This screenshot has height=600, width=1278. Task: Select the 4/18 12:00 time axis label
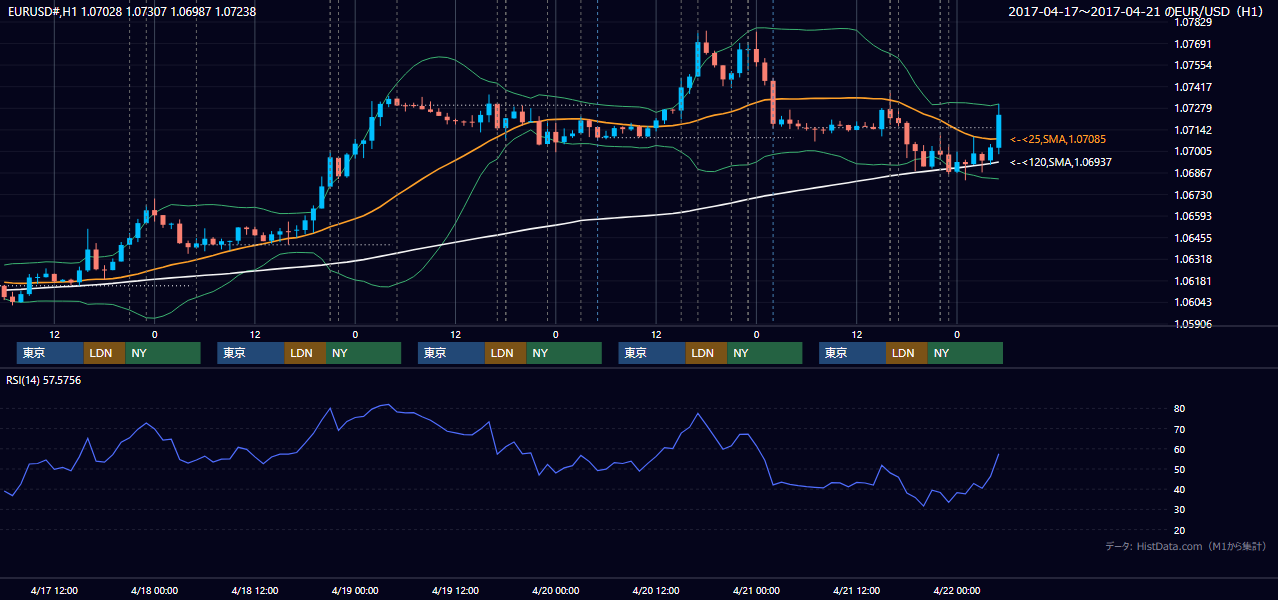click(x=255, y=590)
